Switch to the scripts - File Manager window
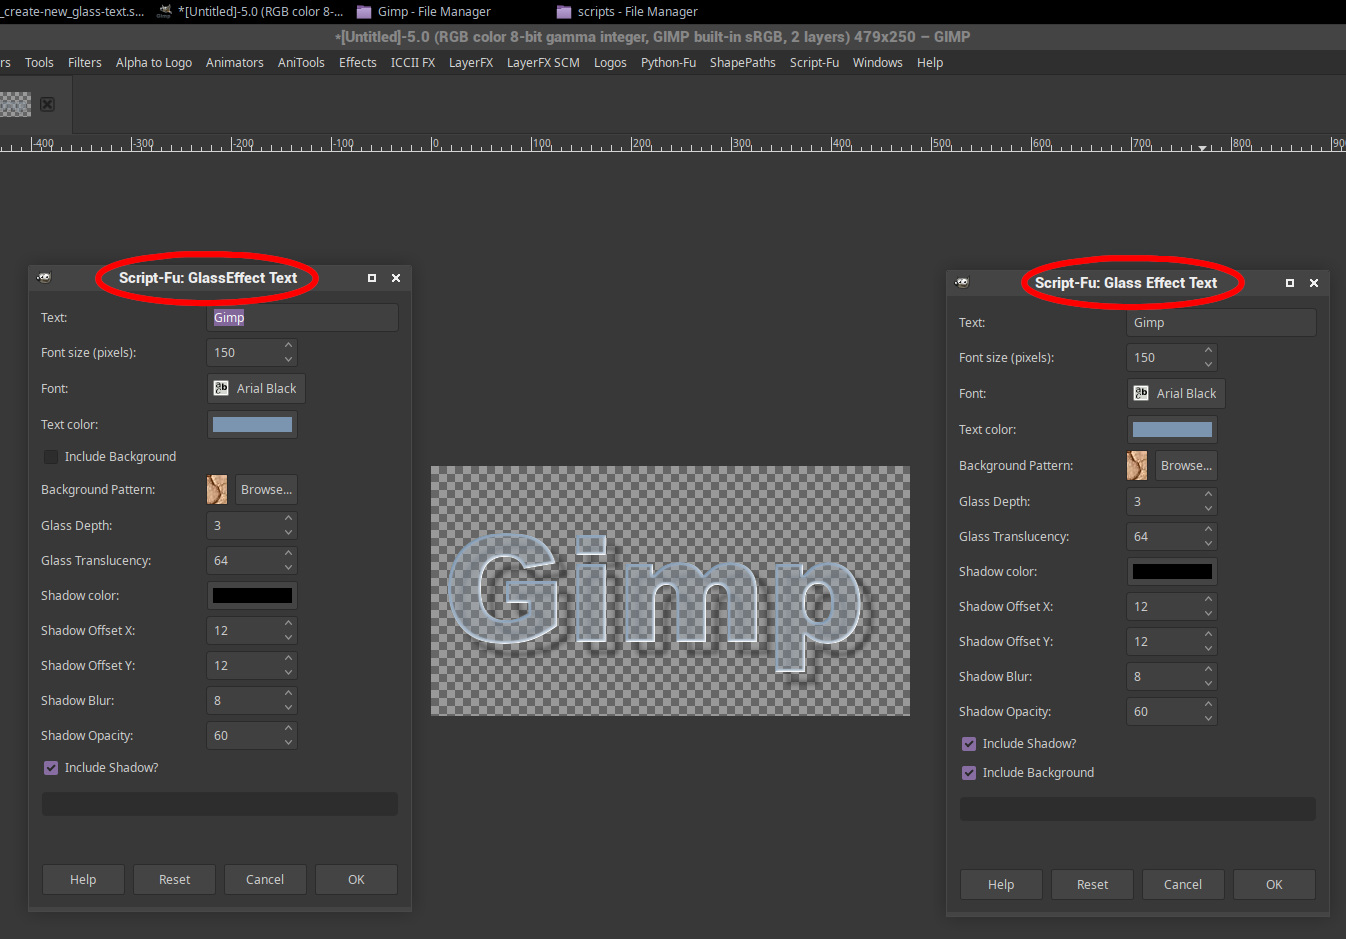Viewport: 1346px width, 939px height. 627,12
